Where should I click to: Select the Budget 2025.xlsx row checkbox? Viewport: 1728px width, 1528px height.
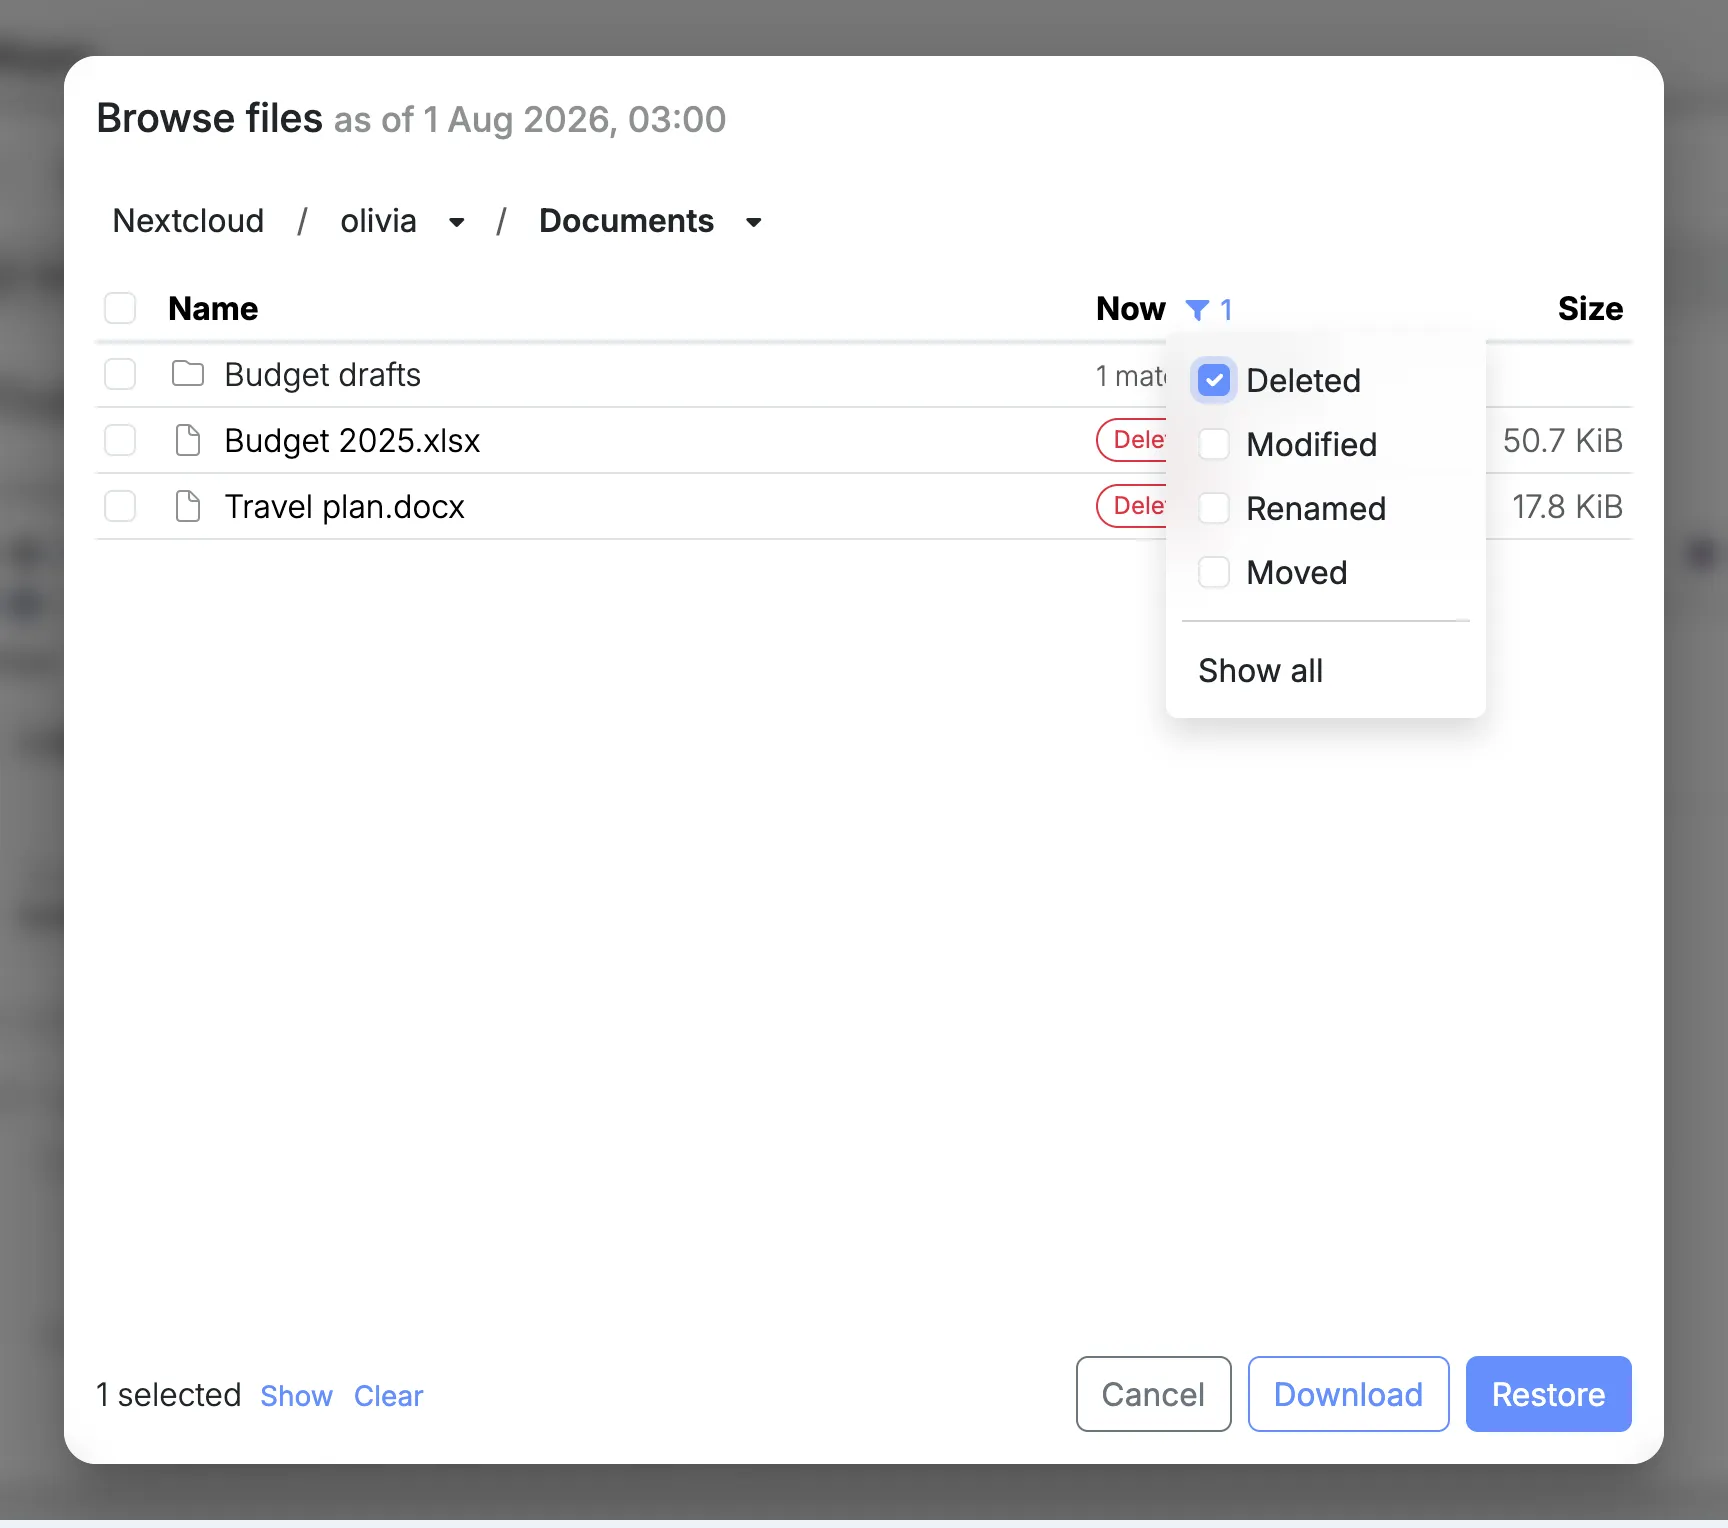click(120, 440)
